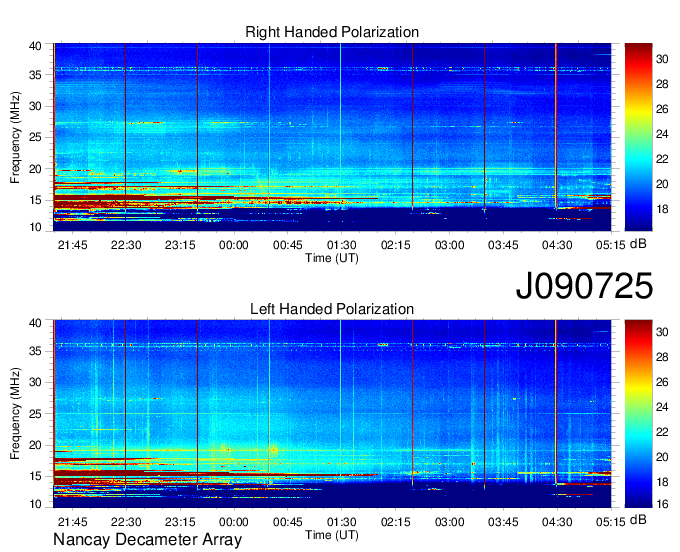Click the "21:45" time tick under Right Handed plot
This screenshot has width=680, height=552.
click(x=72, y=245)
